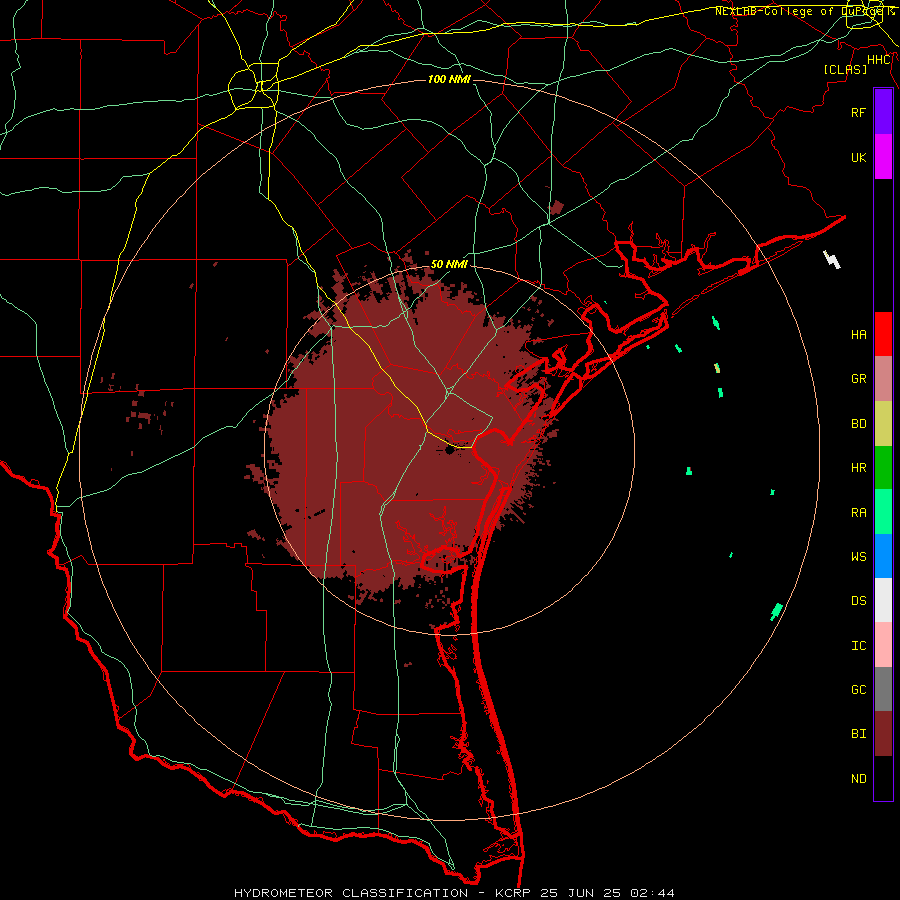Select the WS legend label
The height and width of the screenshot is (900, 900).
[858, 557]
